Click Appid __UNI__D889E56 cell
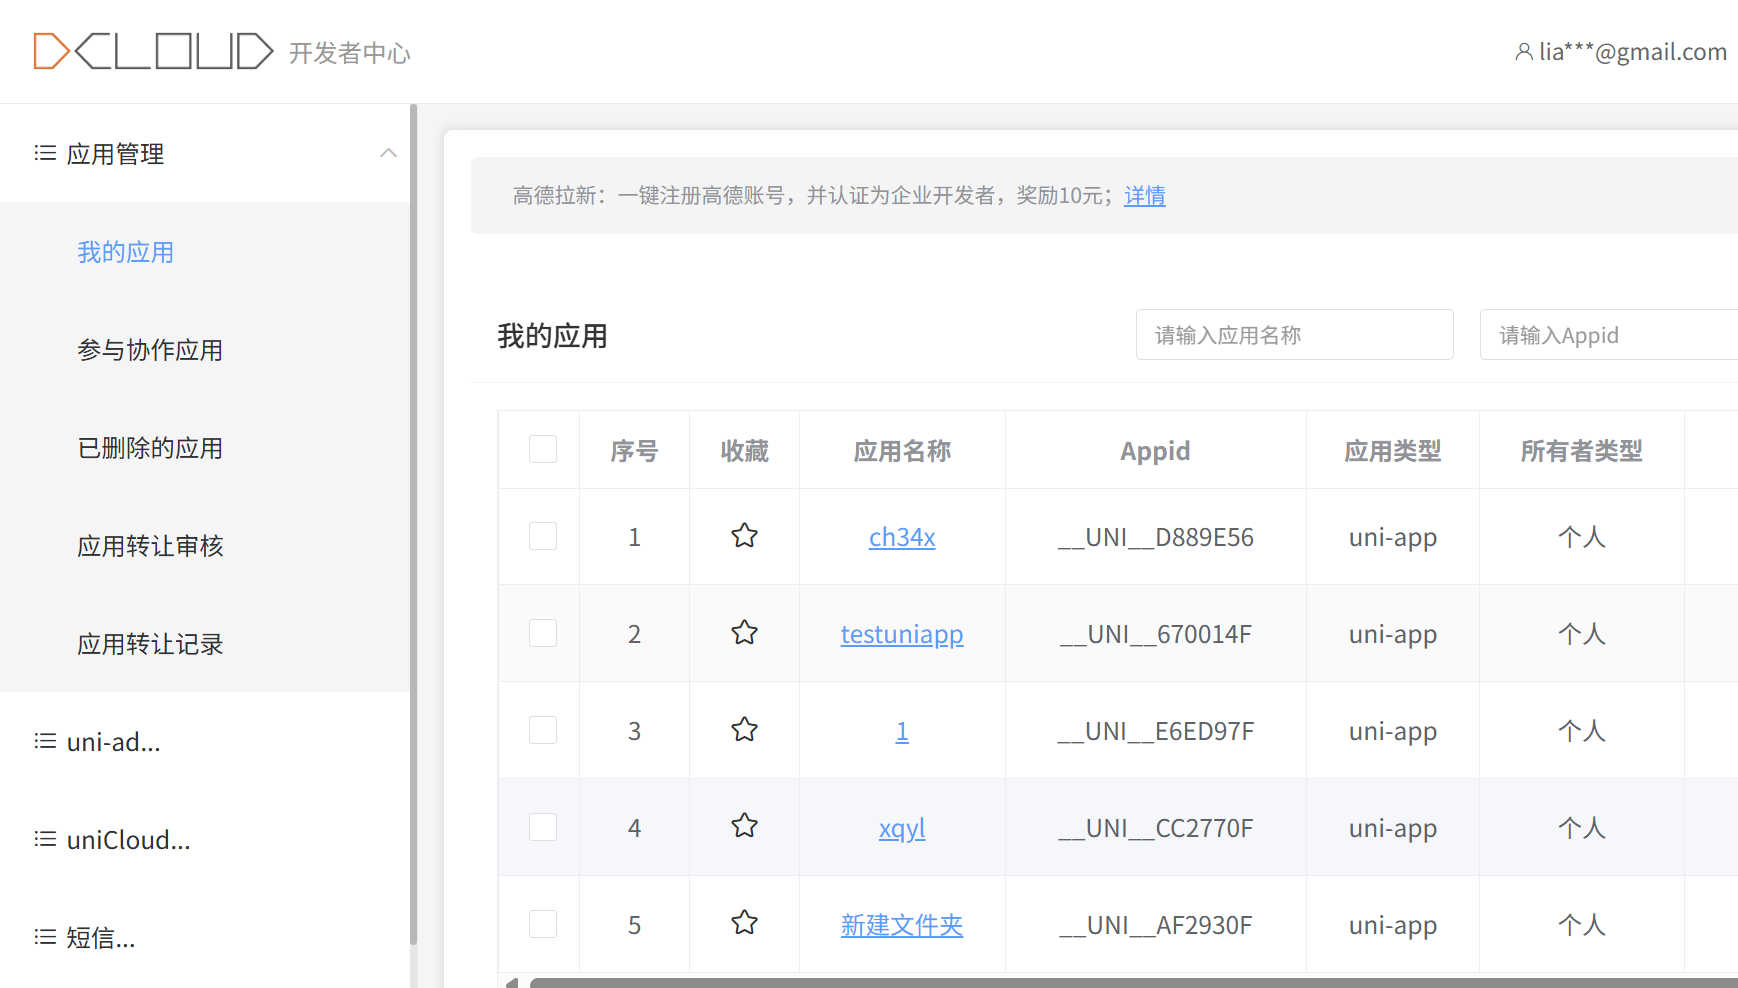The image size is (1738, 988). 1156,537
